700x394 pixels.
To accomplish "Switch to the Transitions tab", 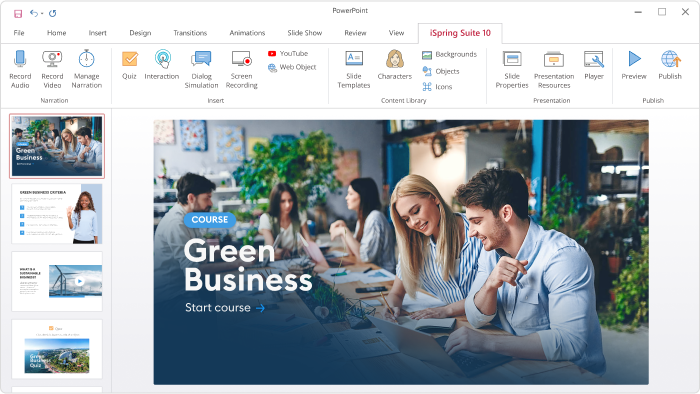I will [x=190, y=33].
